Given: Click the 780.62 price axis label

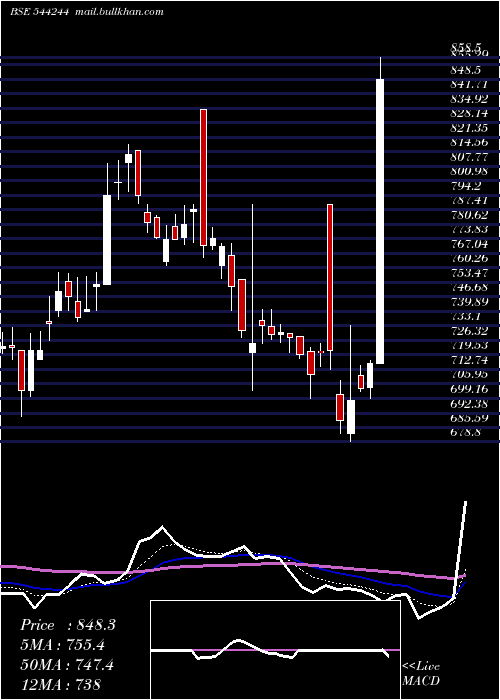Looking at the screenshot, I should coord(469,215).
